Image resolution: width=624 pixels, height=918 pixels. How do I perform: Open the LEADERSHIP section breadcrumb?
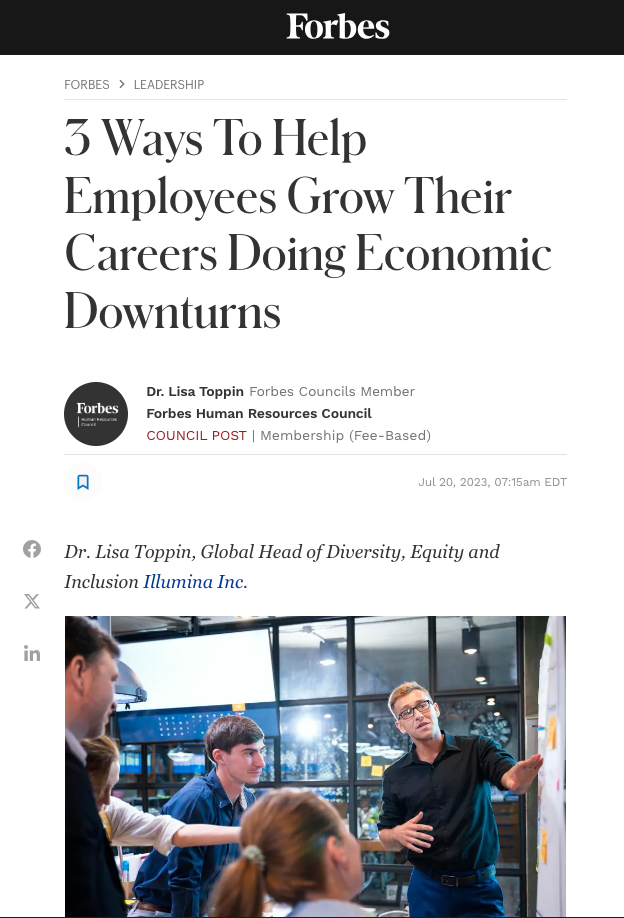(169, 85)
